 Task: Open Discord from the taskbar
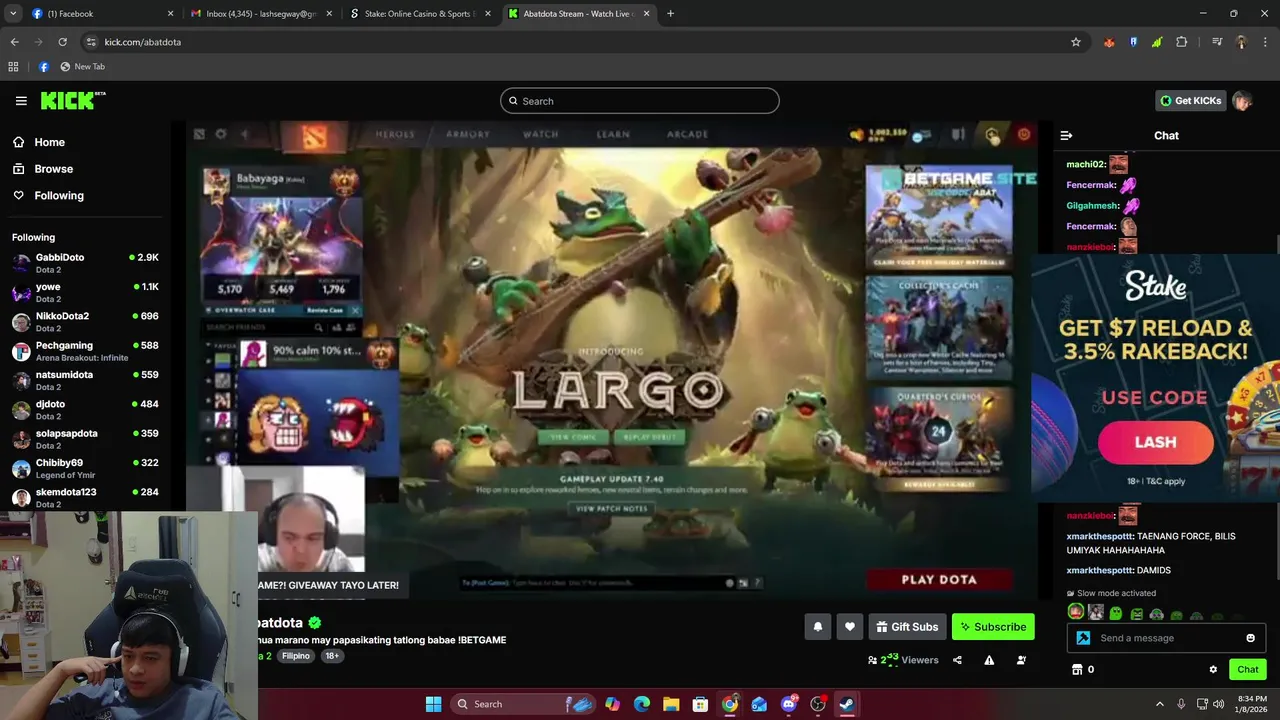788,704
